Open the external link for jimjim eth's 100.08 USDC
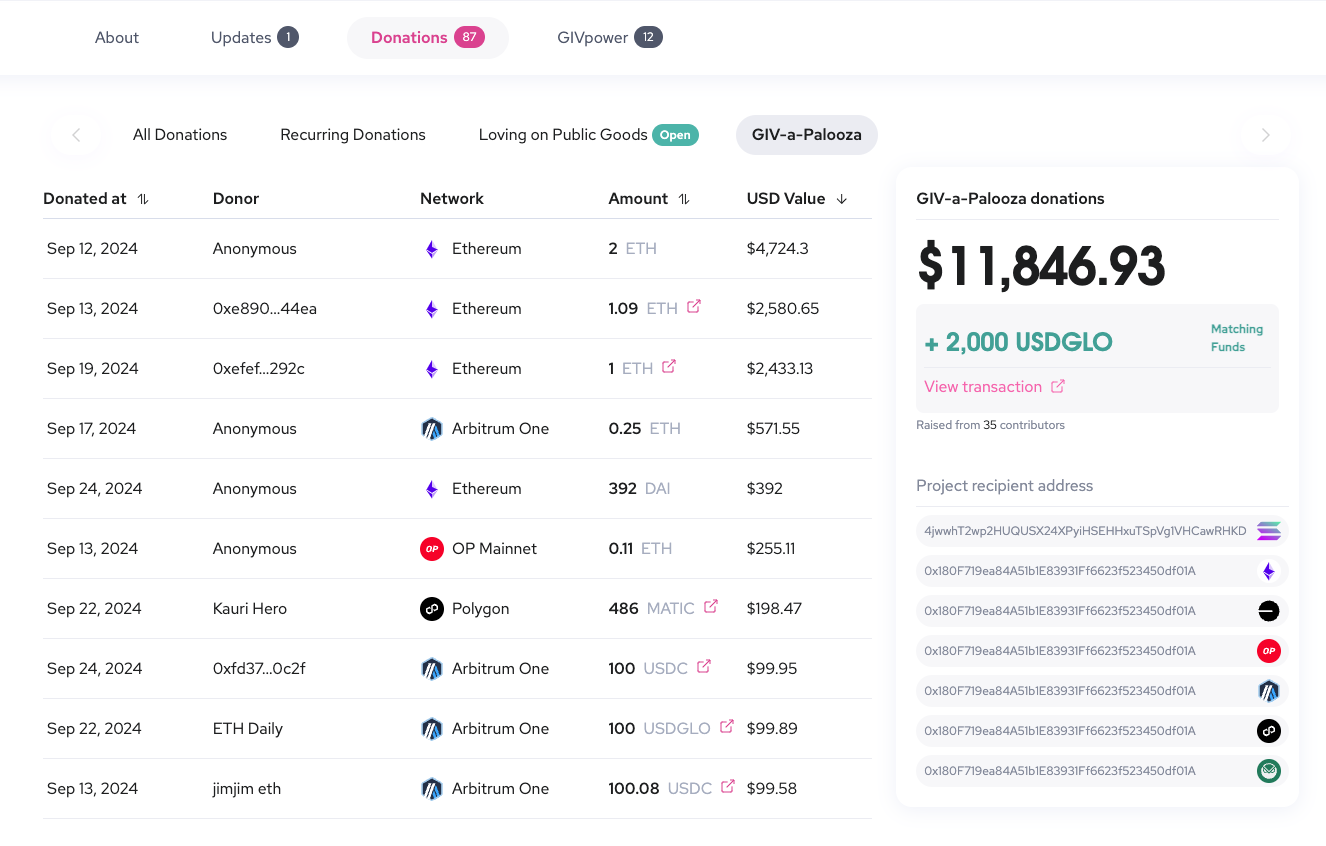 pyautogui.click(x=728, y=787)
